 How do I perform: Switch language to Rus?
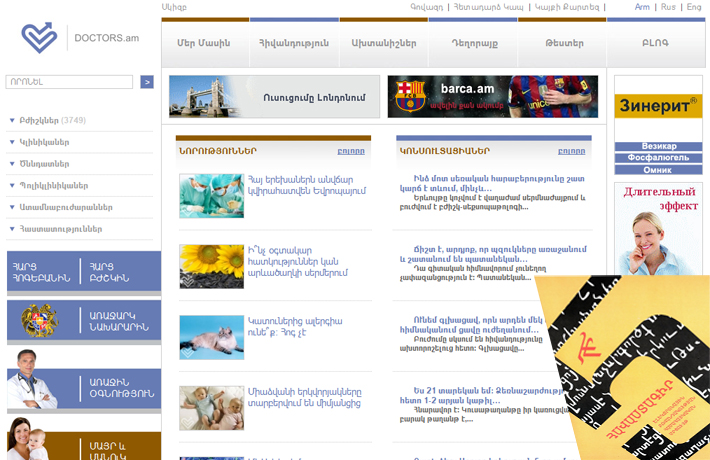(x=668, y=7)
